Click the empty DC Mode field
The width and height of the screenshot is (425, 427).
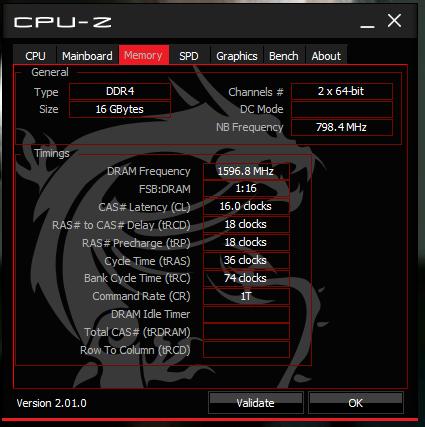coord(342,109)
